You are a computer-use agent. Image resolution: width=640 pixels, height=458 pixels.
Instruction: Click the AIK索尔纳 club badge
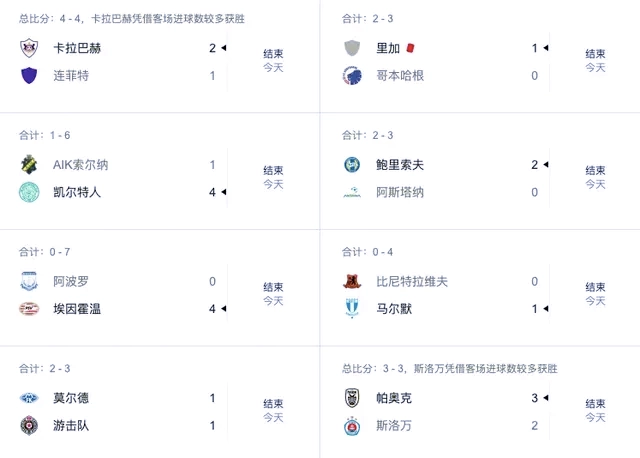[x=29, y=165]
